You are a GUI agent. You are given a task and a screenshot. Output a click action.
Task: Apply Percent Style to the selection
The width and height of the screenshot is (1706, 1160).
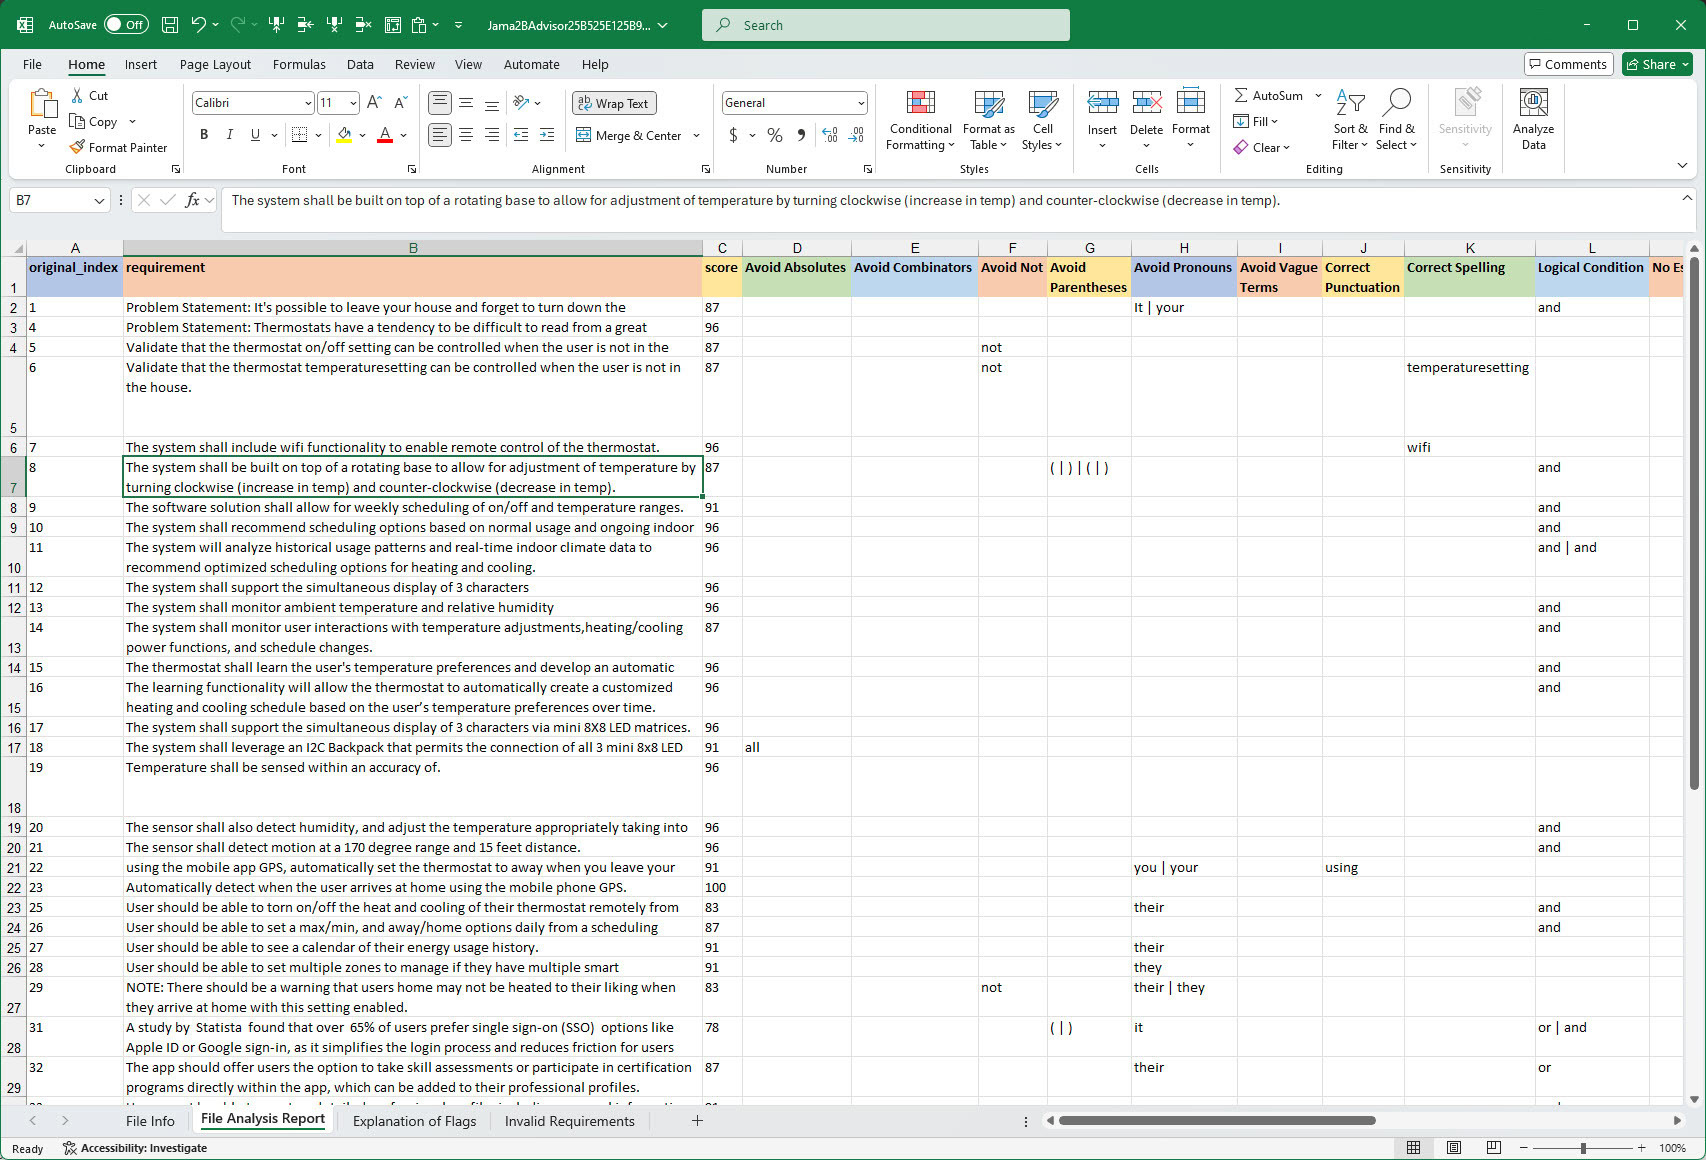[774, 134]
